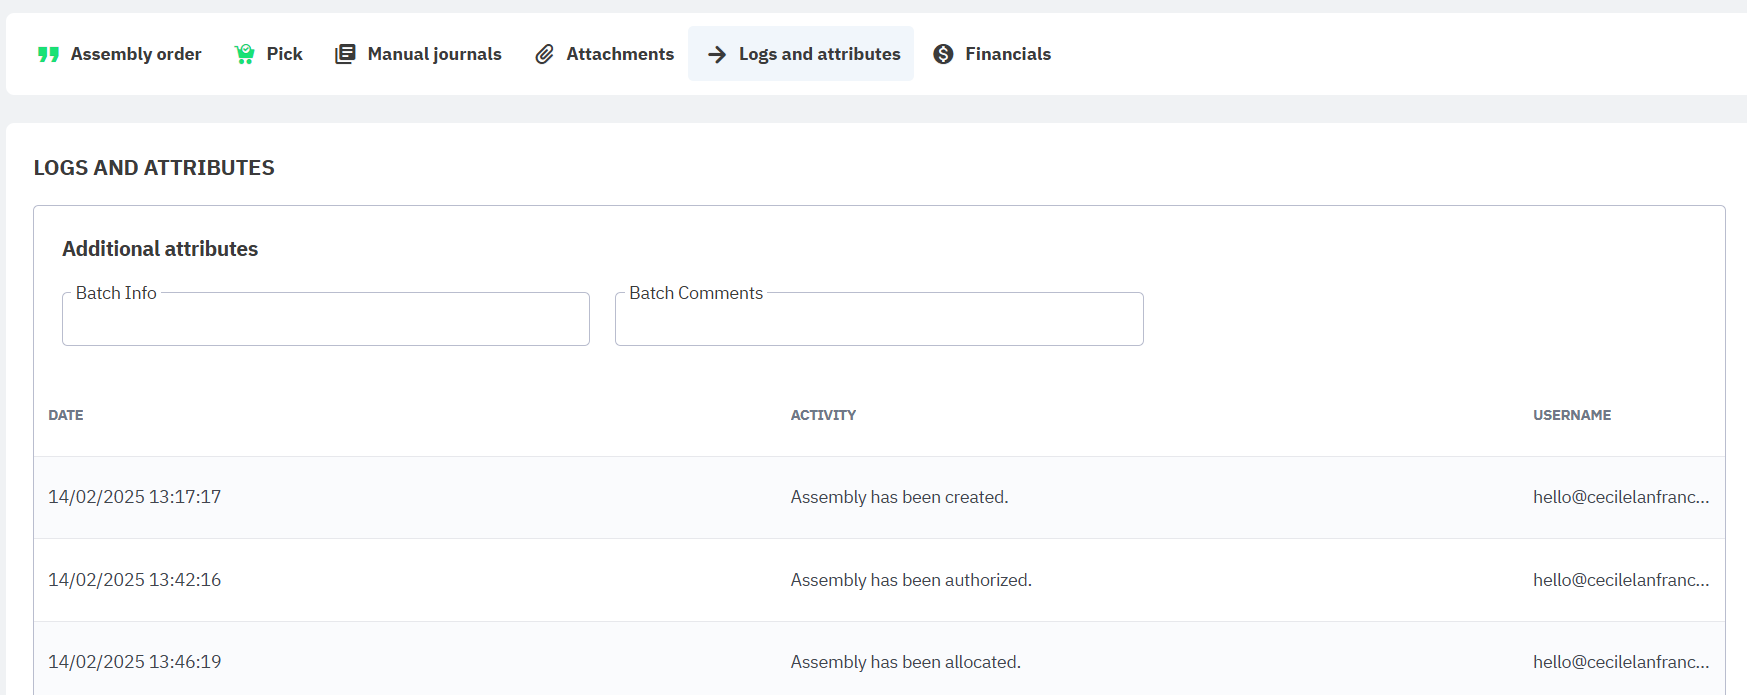Select the 'Assembly has been created.' log entry
The height and width of the screenshot is (695, 1747).
[899, 497]
